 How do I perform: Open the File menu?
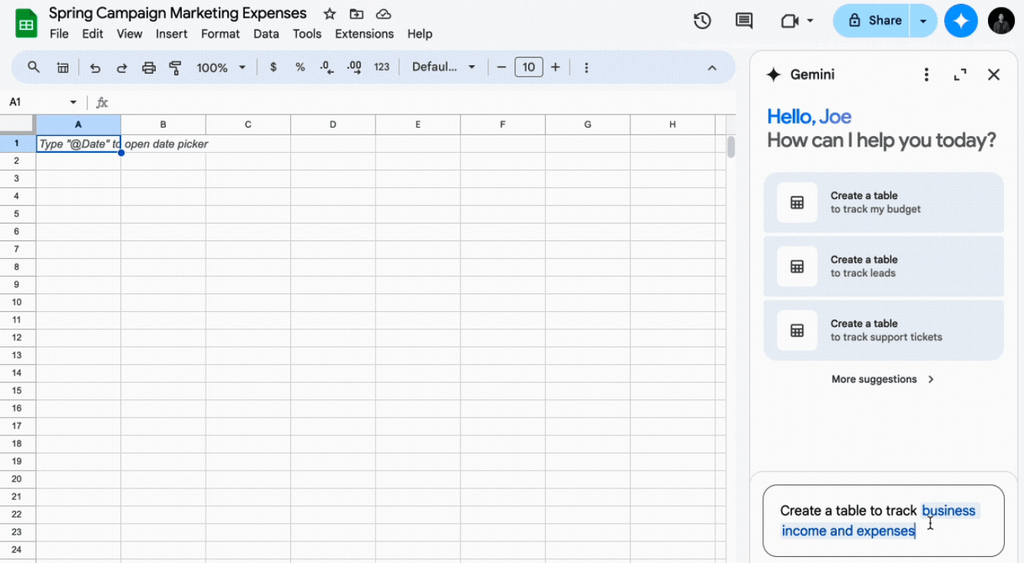pyautogui.click(x=59, y=34)
